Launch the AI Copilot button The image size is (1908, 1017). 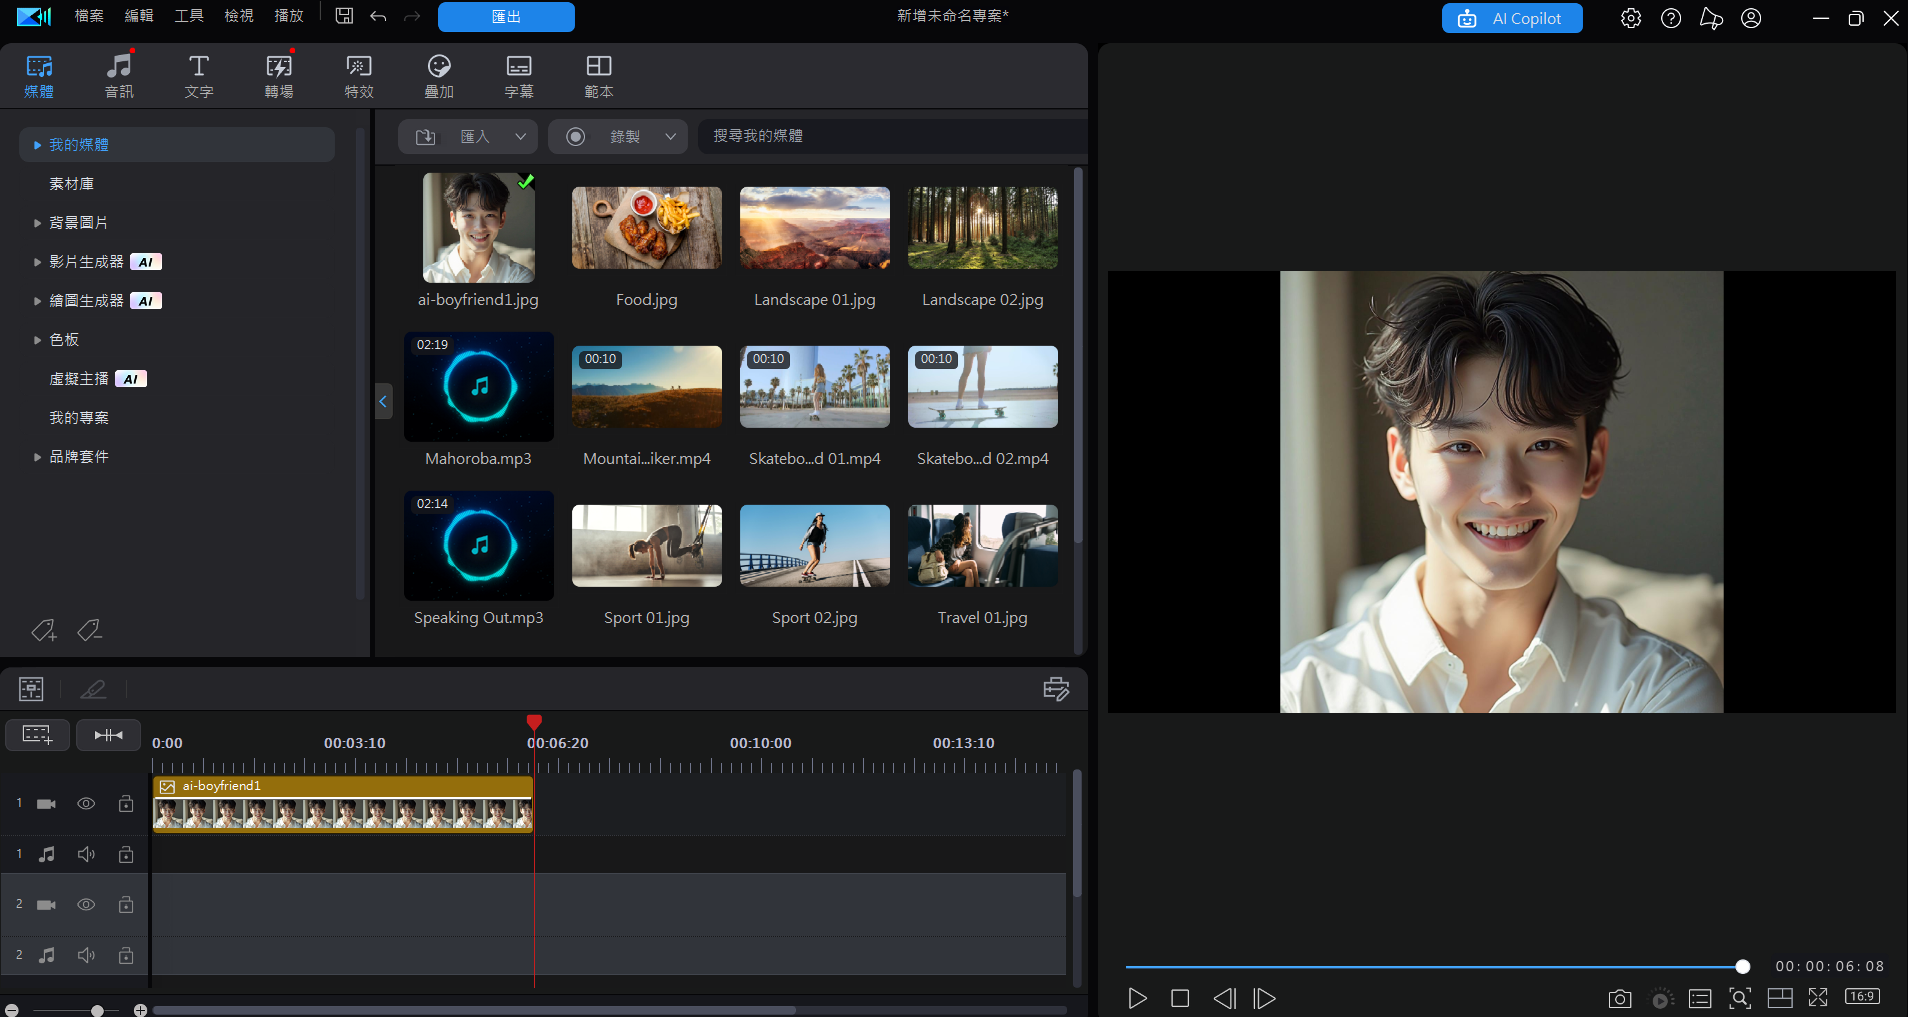[x=1511, y=18]
